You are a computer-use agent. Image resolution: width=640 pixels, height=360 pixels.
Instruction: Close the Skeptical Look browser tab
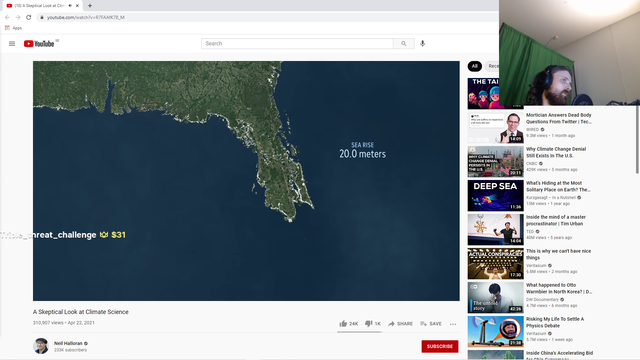(x=77, y=6)
